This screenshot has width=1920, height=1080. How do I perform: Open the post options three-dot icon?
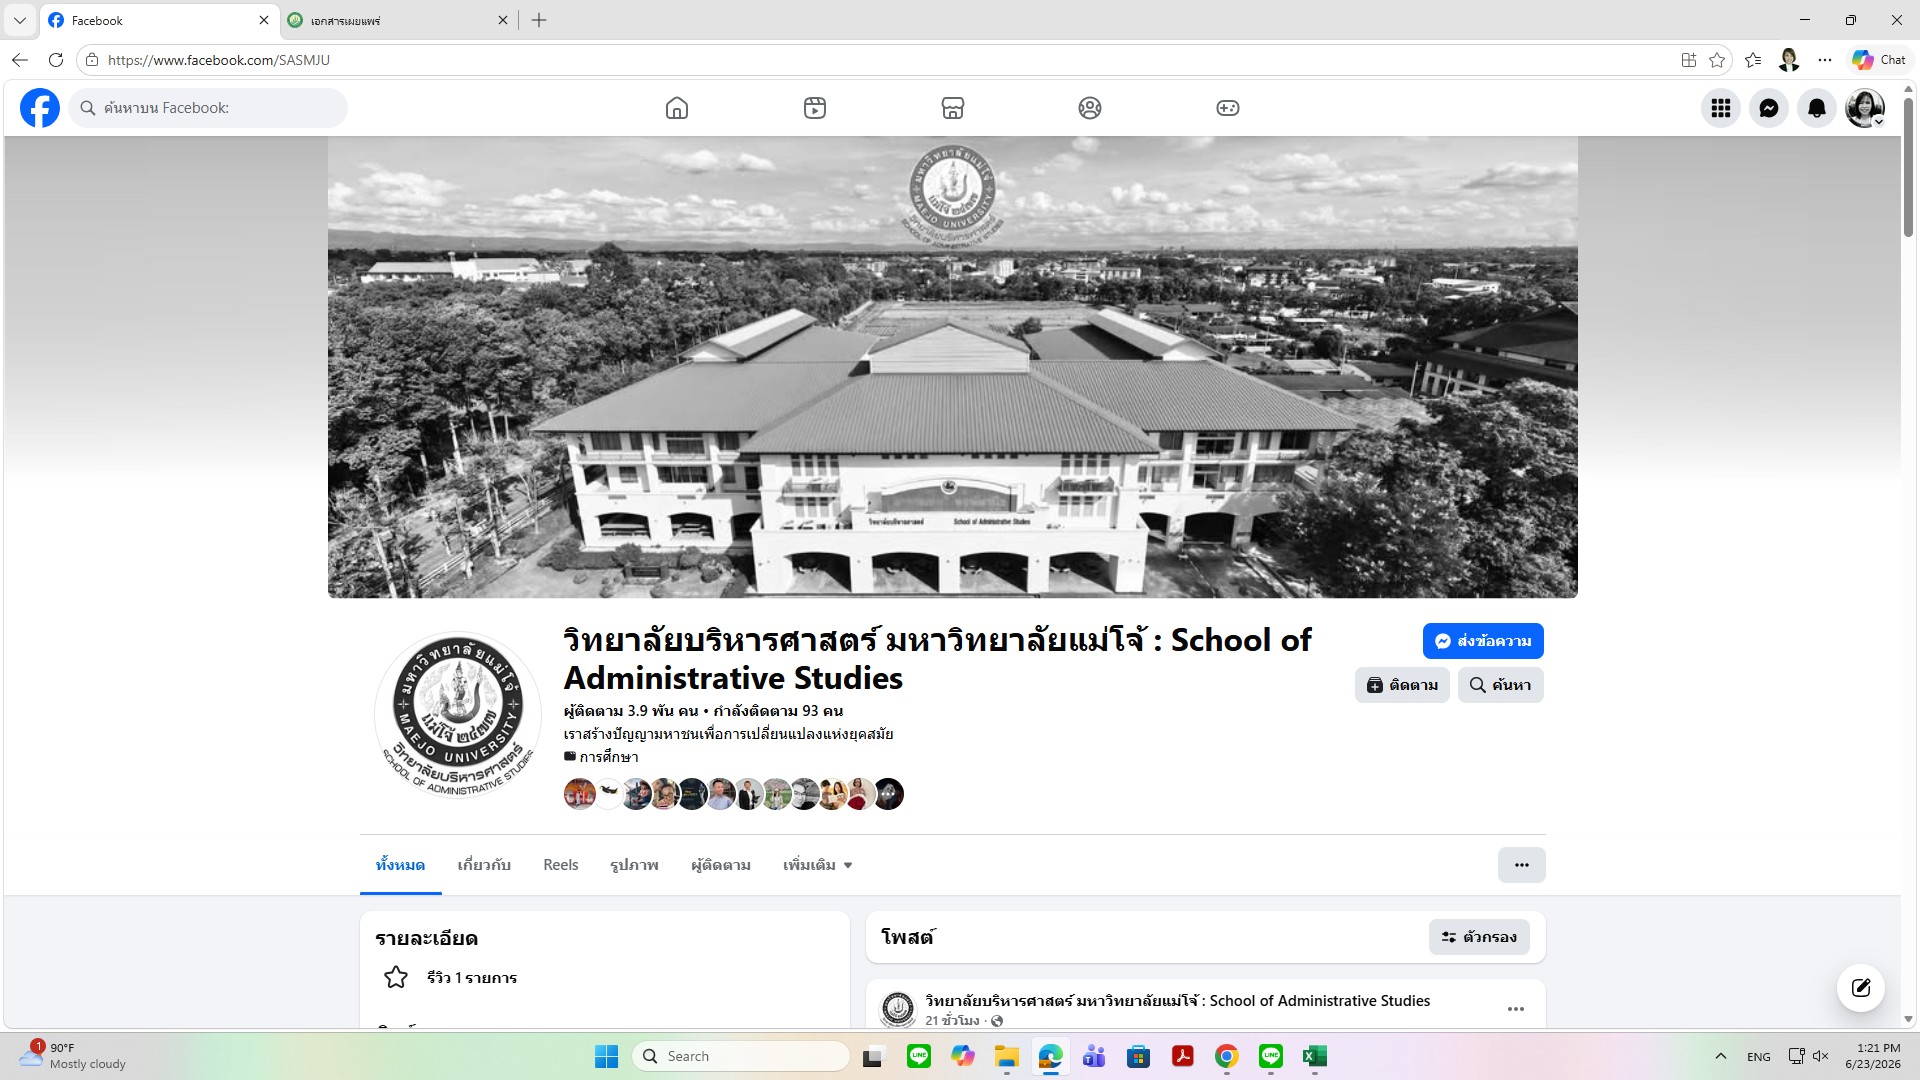pyautogui.click(x=1516, y=1009)
